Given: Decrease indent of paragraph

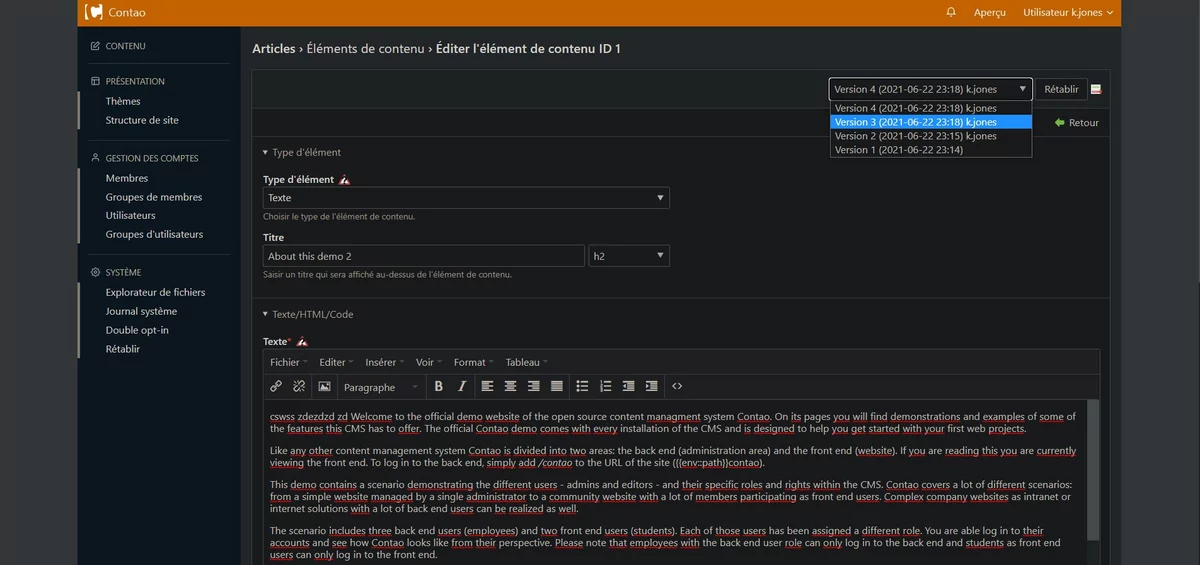Looking at the screenshot, I should click(629, 386).
